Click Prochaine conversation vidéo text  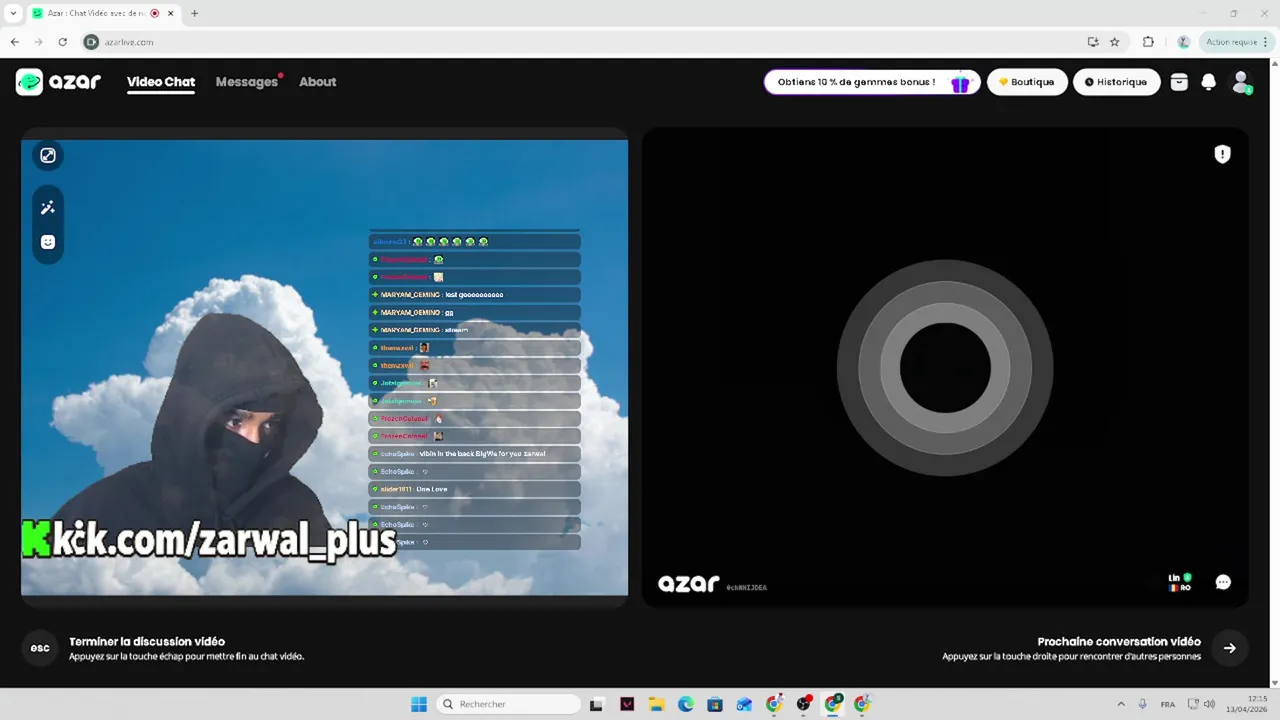coord(1119,642)
